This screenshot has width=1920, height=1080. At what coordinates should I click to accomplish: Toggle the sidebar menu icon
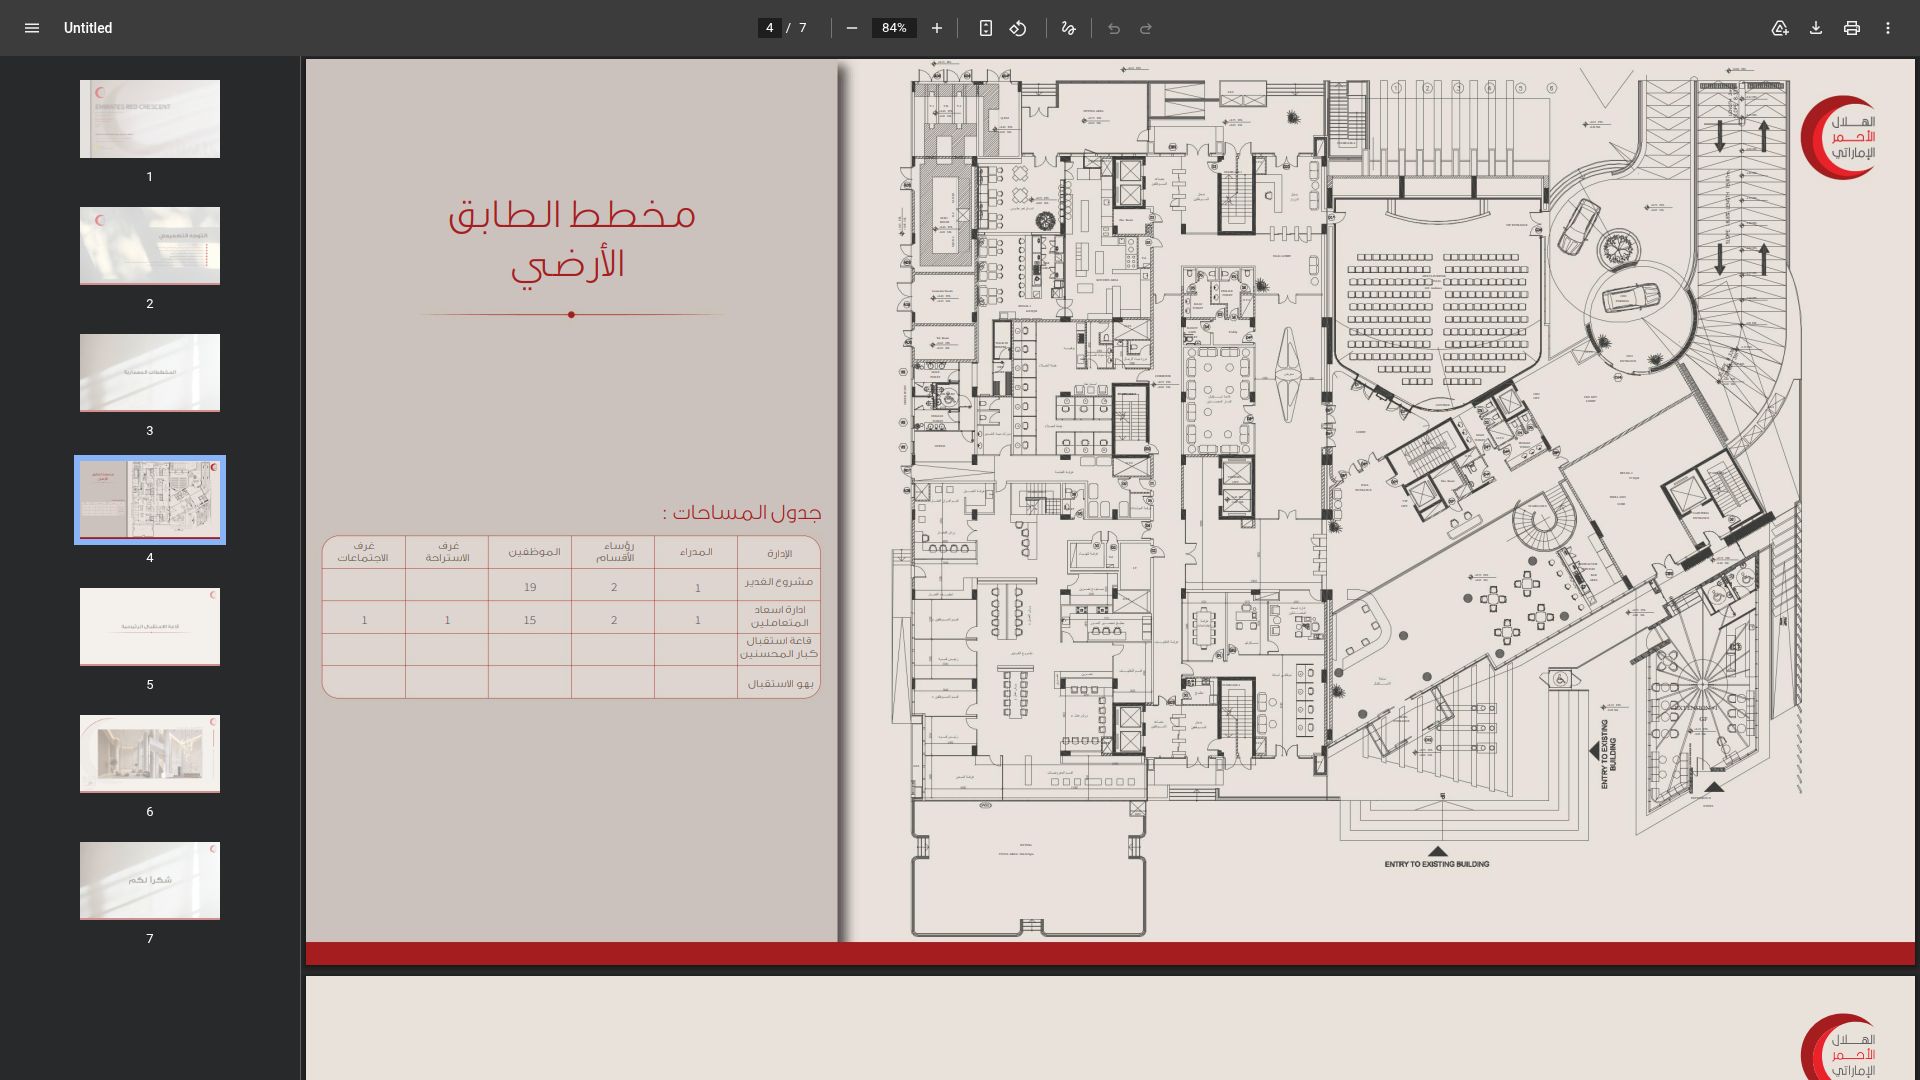click(x=32, y=28)
